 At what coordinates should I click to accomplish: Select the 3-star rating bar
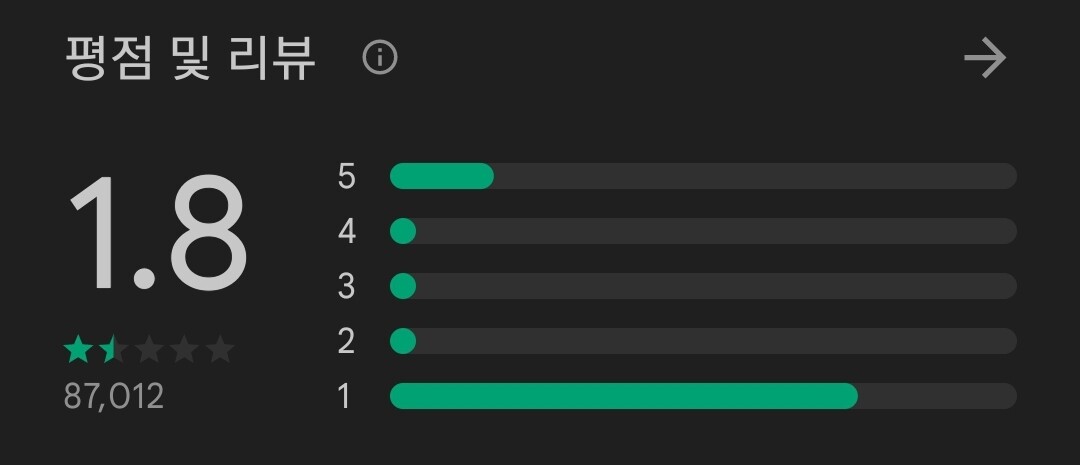pos(702,286)
